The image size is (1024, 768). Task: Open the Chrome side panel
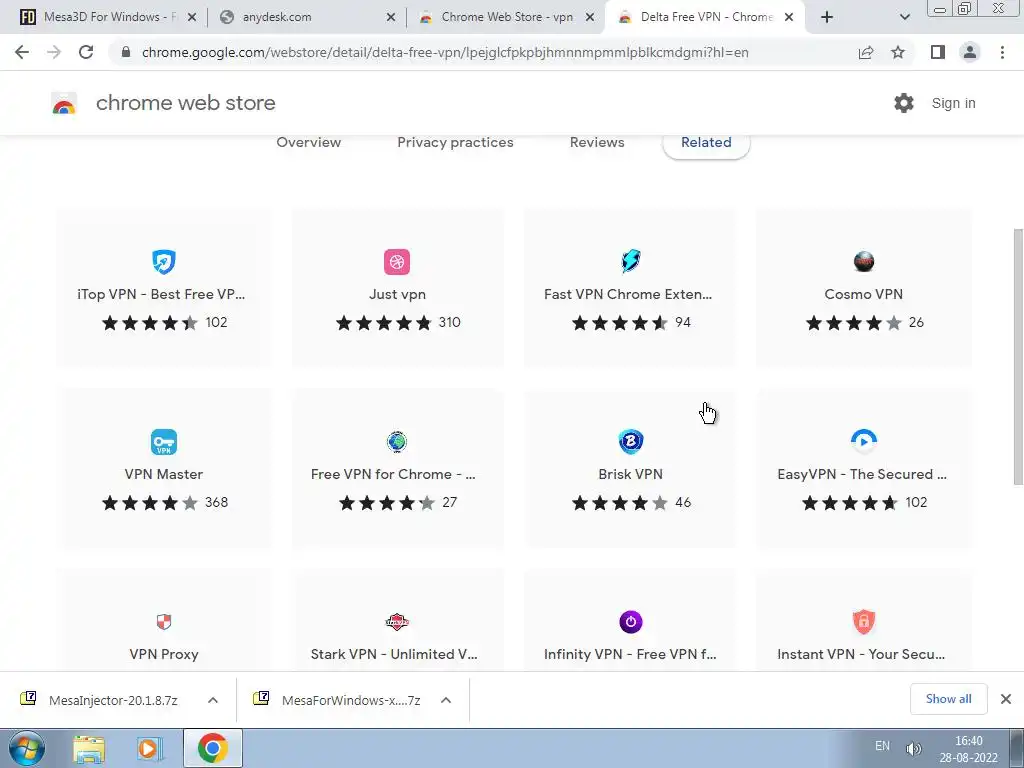(x=938, y=52)
